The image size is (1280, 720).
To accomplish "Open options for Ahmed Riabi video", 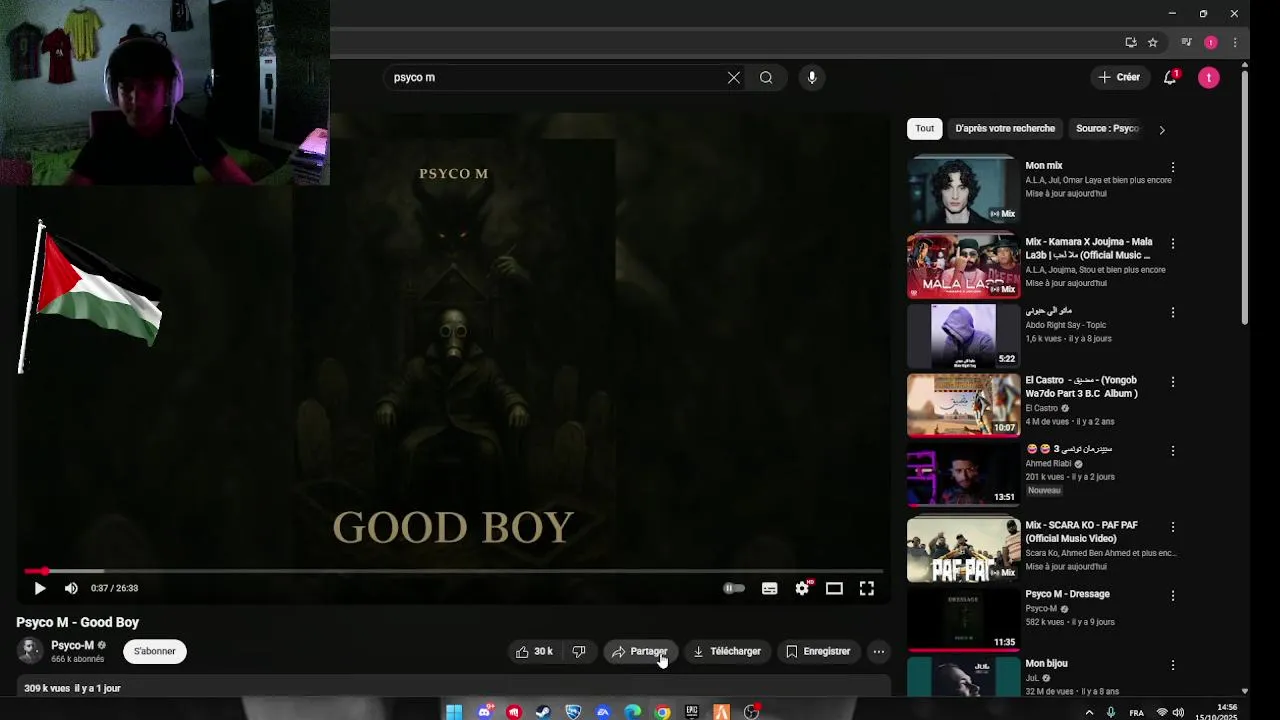I will [1173, 451].
